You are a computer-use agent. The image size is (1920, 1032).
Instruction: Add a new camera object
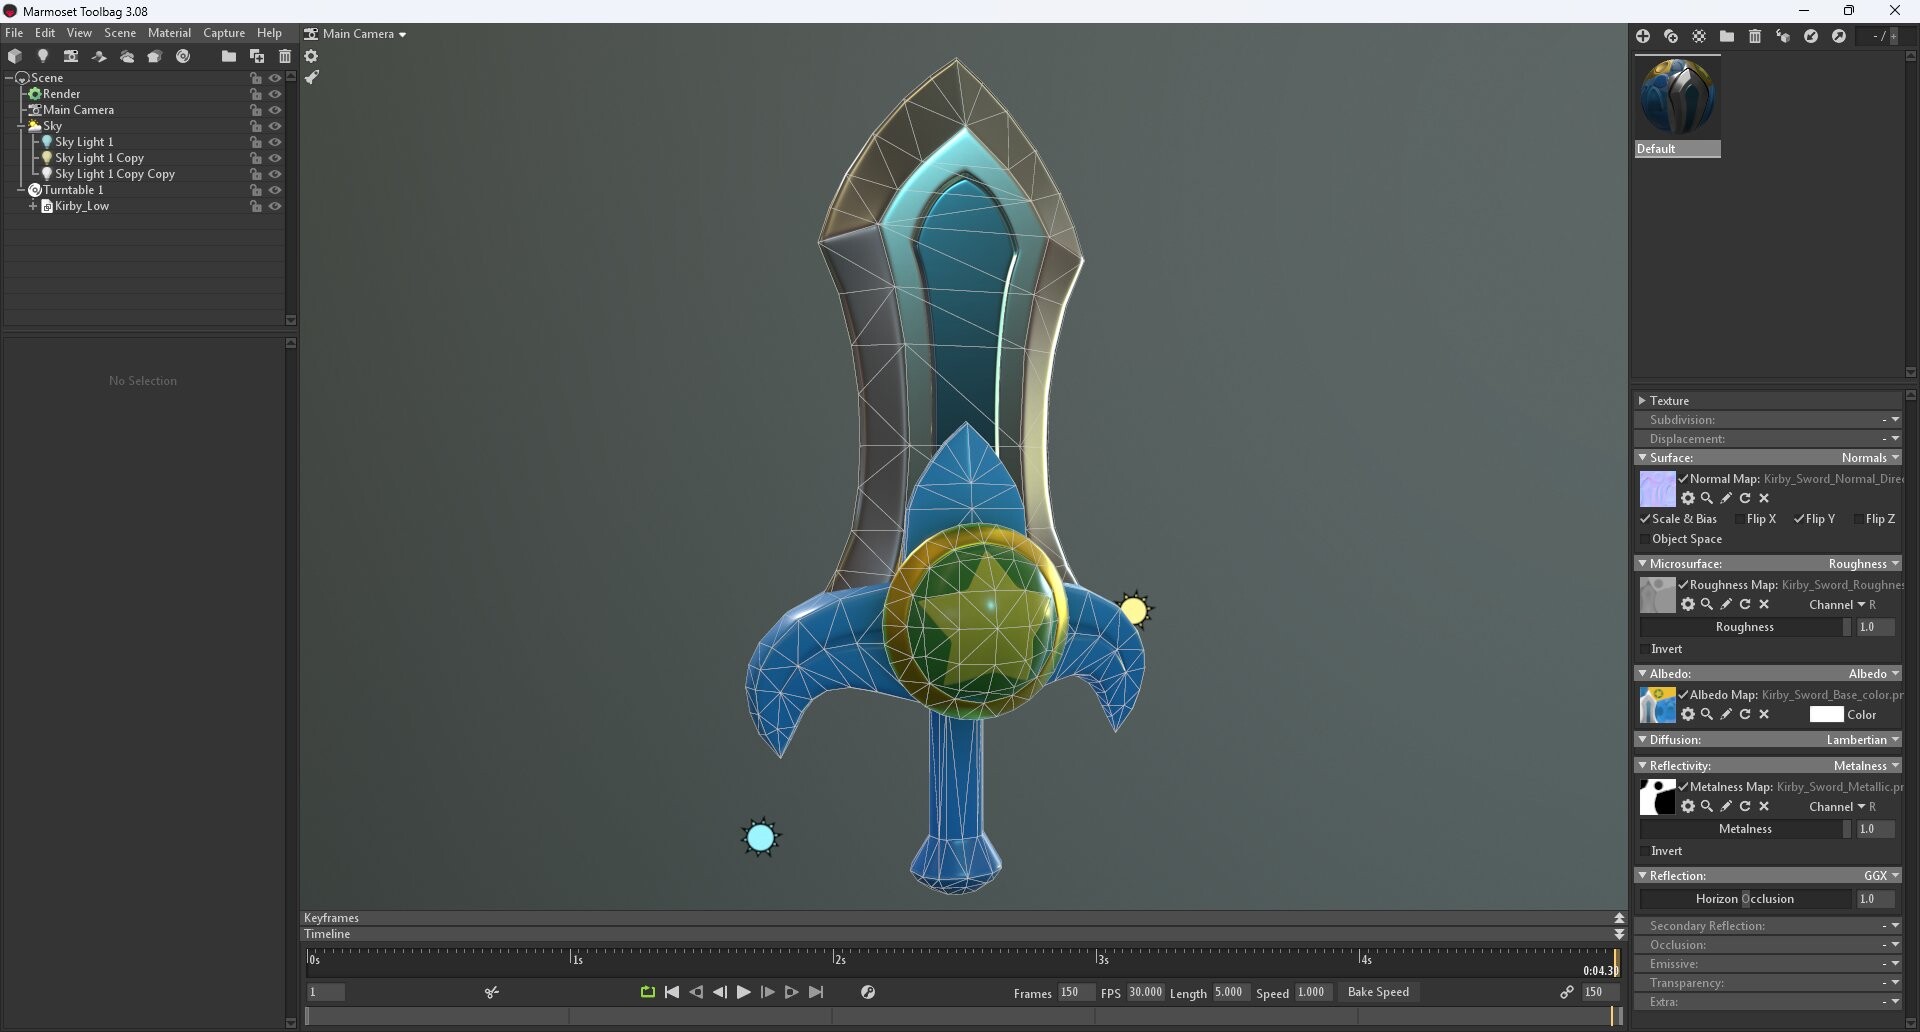[x=71, y=56]
